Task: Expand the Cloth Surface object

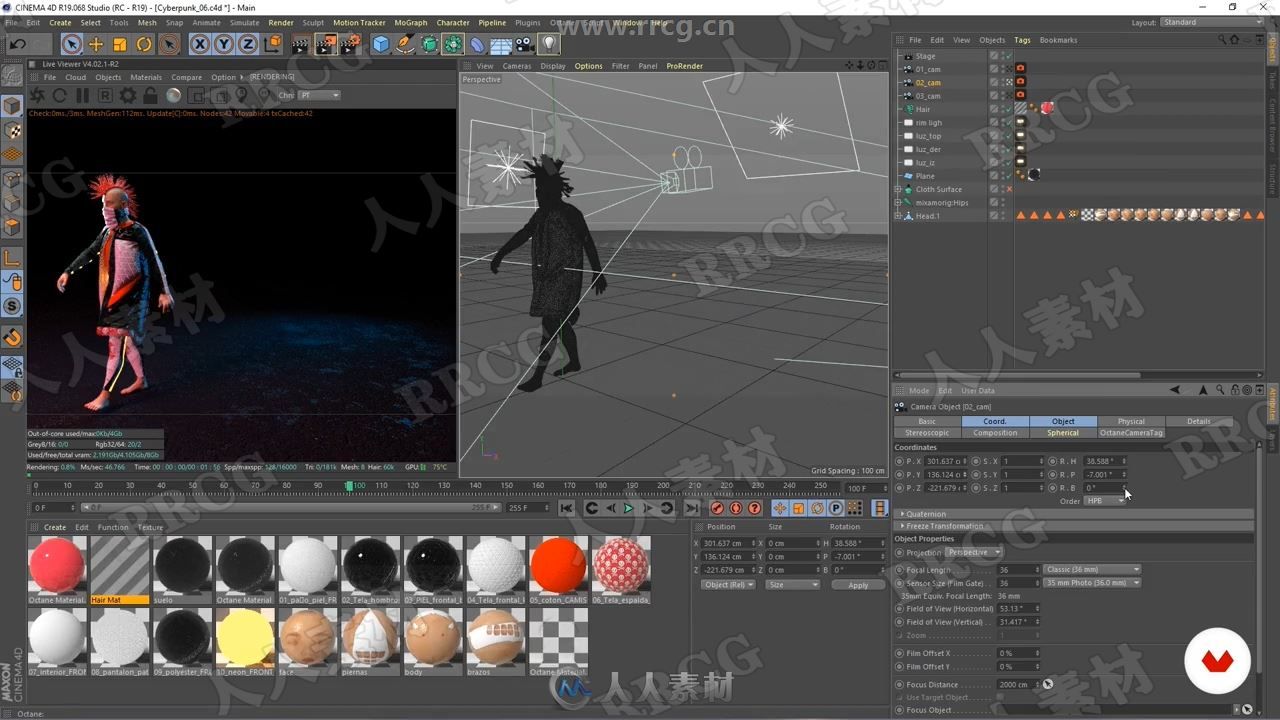Action: pos(898,189)
